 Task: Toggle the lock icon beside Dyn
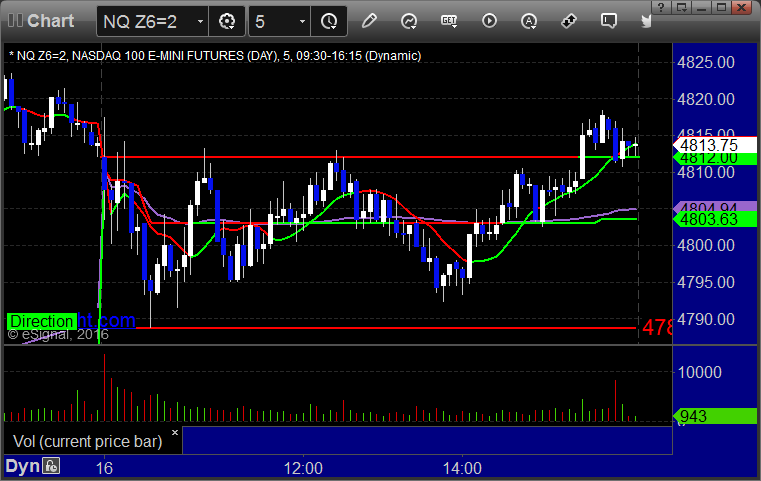(51, 466)
